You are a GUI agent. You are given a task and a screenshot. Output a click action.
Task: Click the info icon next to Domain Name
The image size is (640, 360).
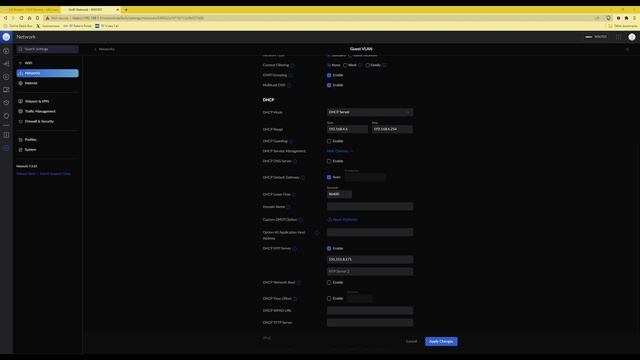tap(289, 207)
